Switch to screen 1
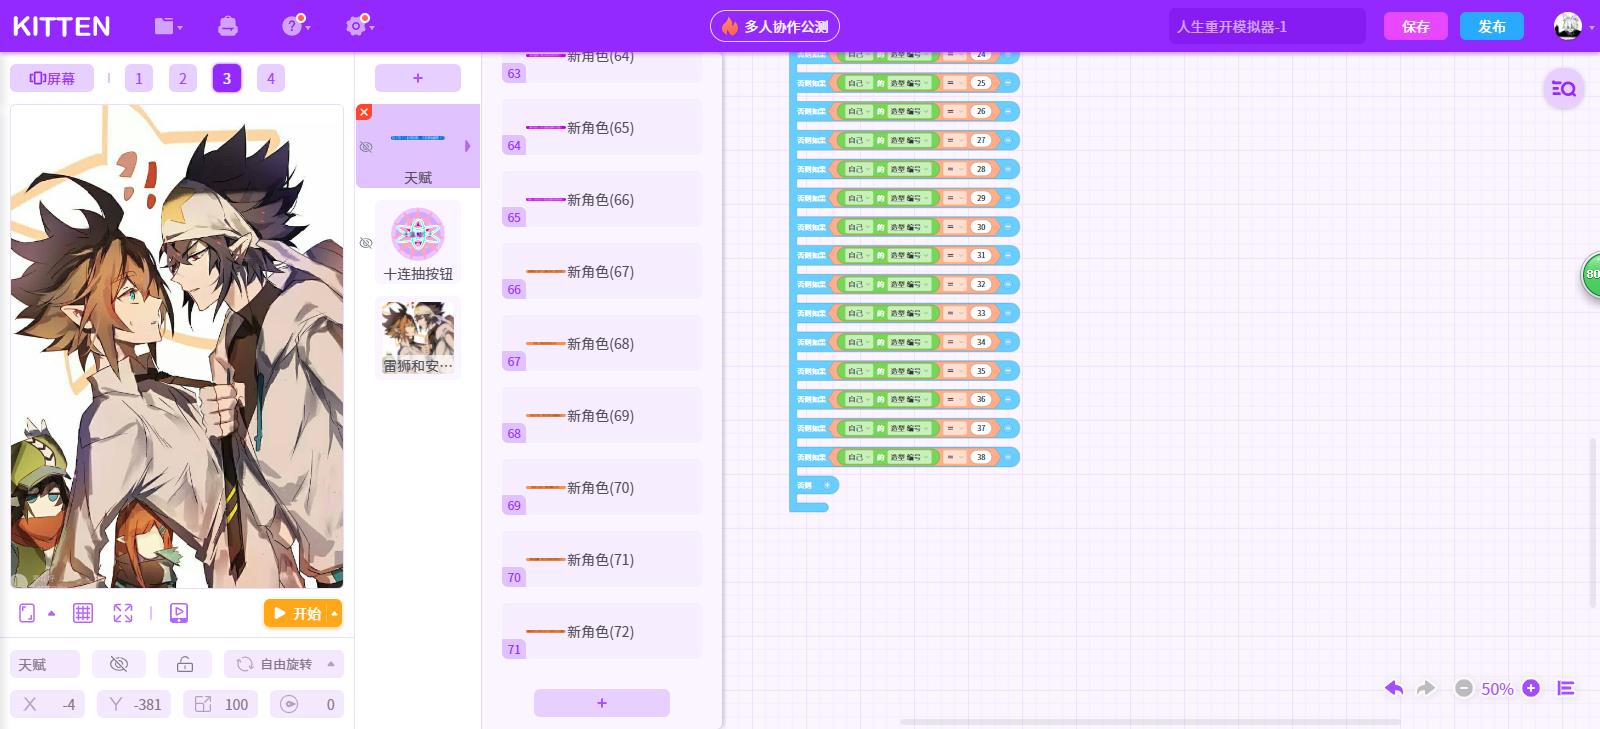Image resolution: width=1600 pixels, height=729 pixels. [139, 78]
